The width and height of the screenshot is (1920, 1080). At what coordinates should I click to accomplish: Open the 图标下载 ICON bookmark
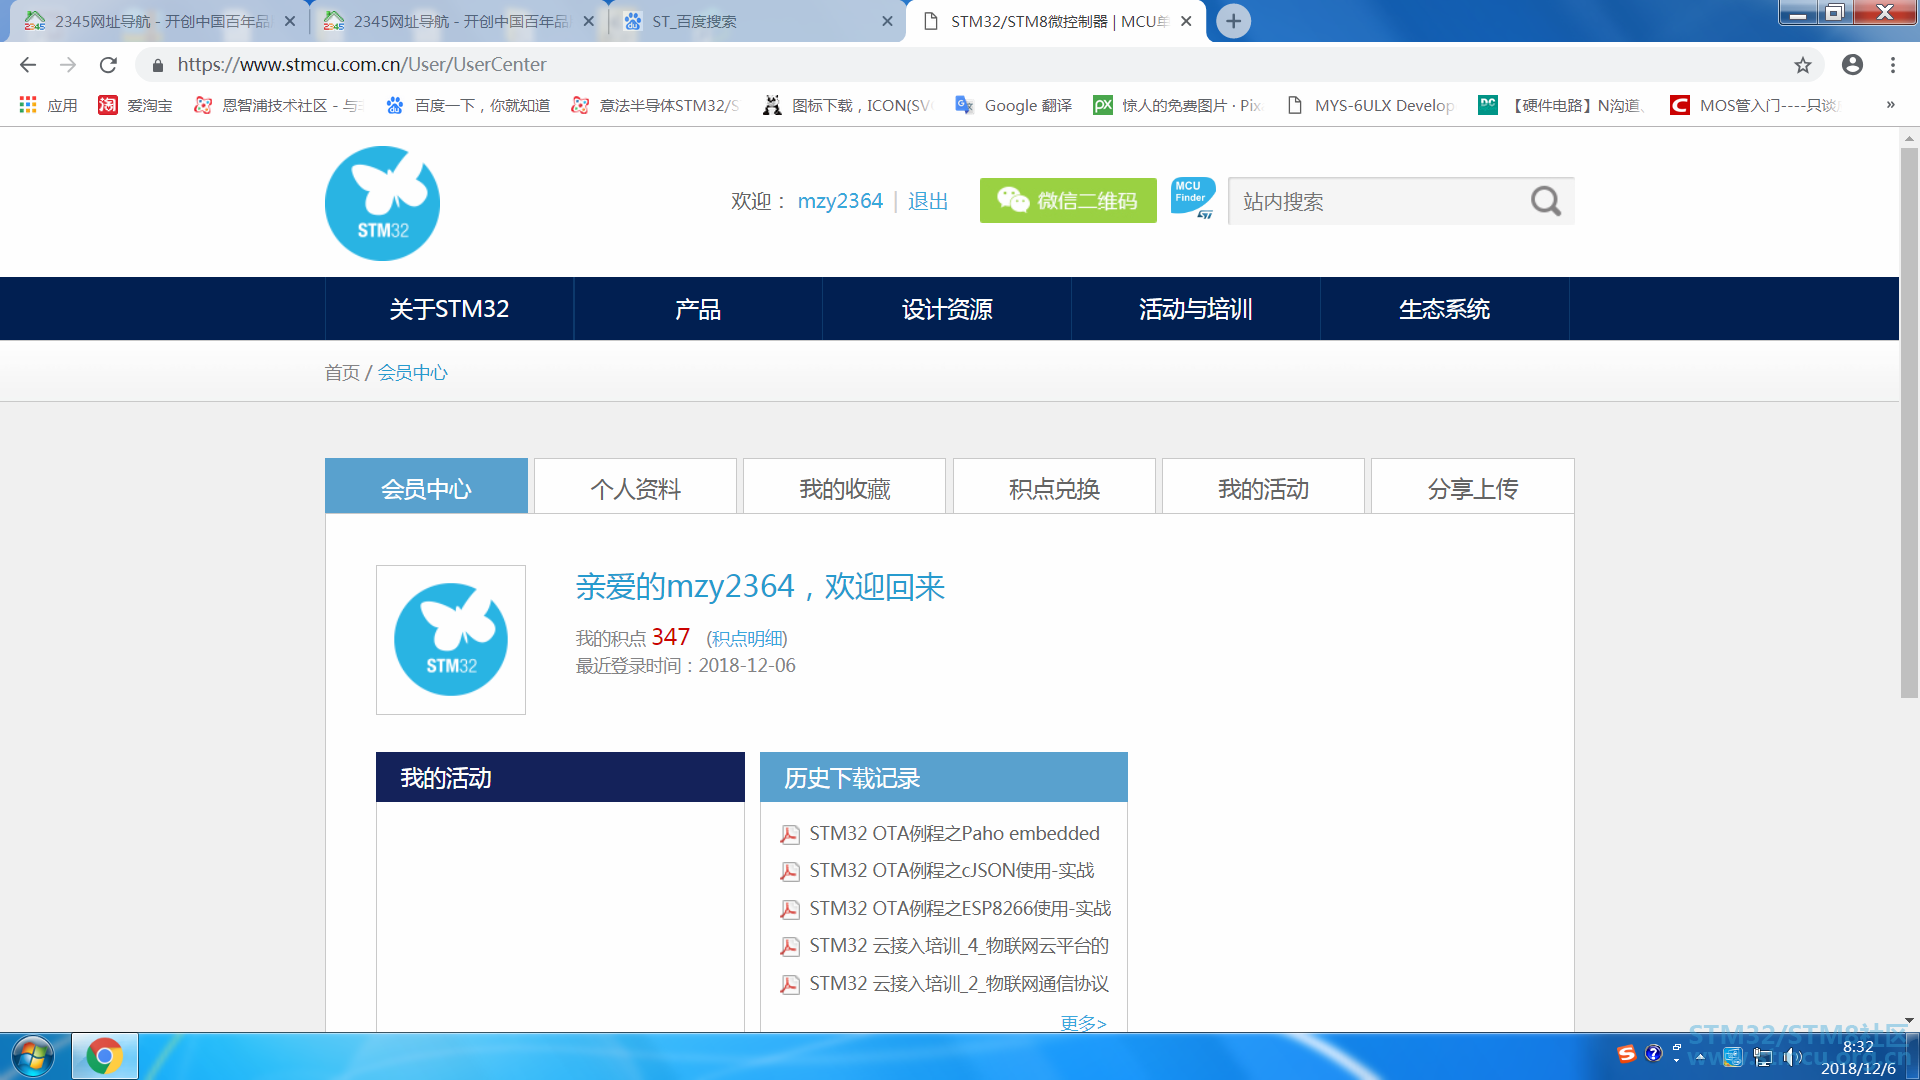847,105
